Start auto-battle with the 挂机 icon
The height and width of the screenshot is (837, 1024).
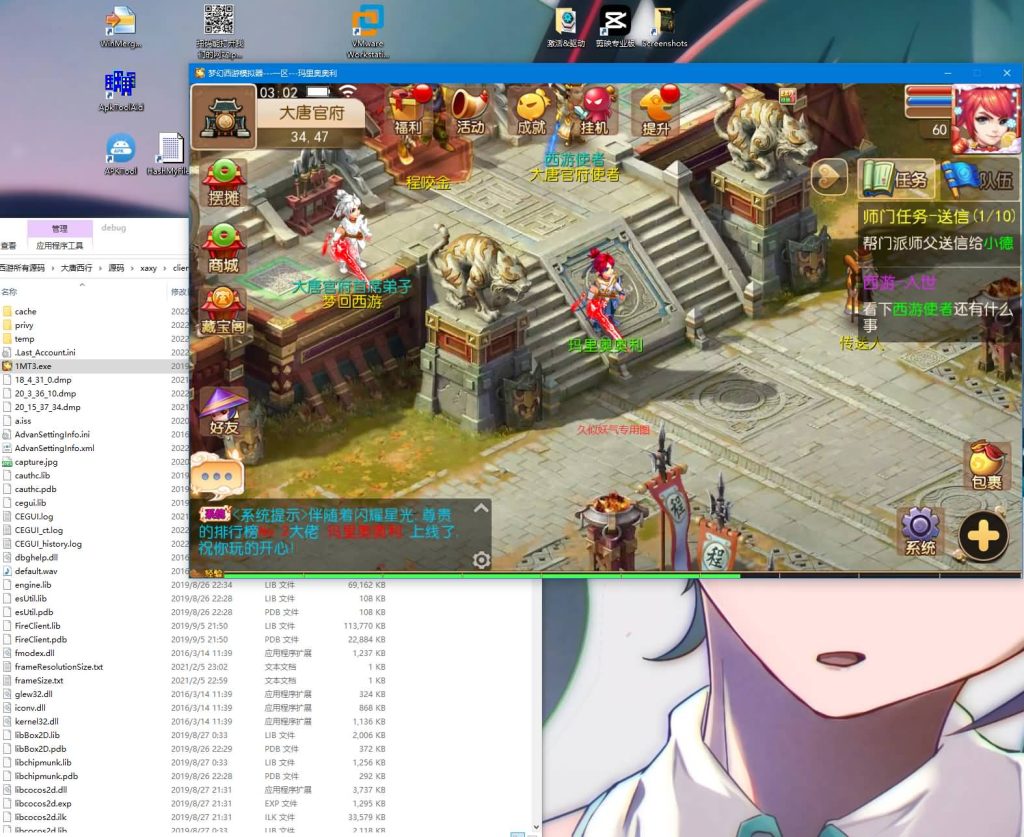595,111
